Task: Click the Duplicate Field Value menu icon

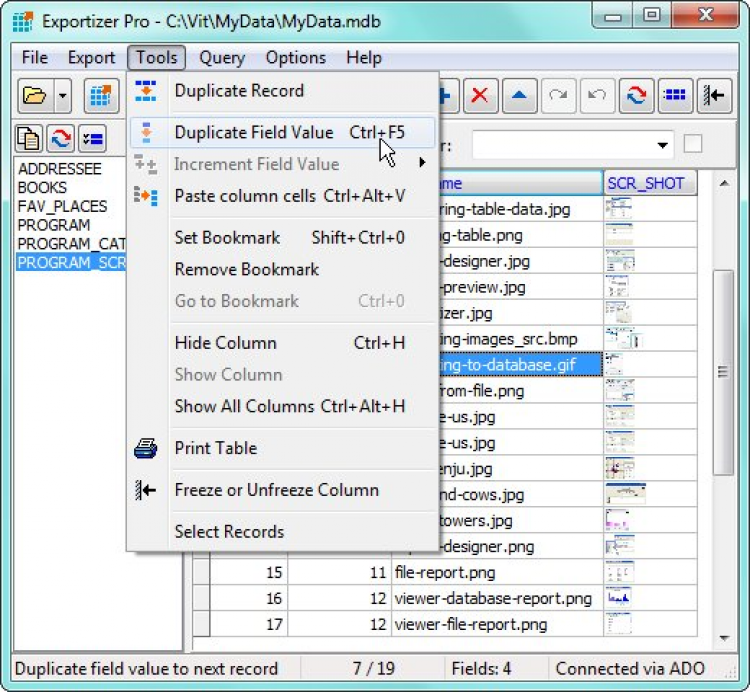Action: 146,132
